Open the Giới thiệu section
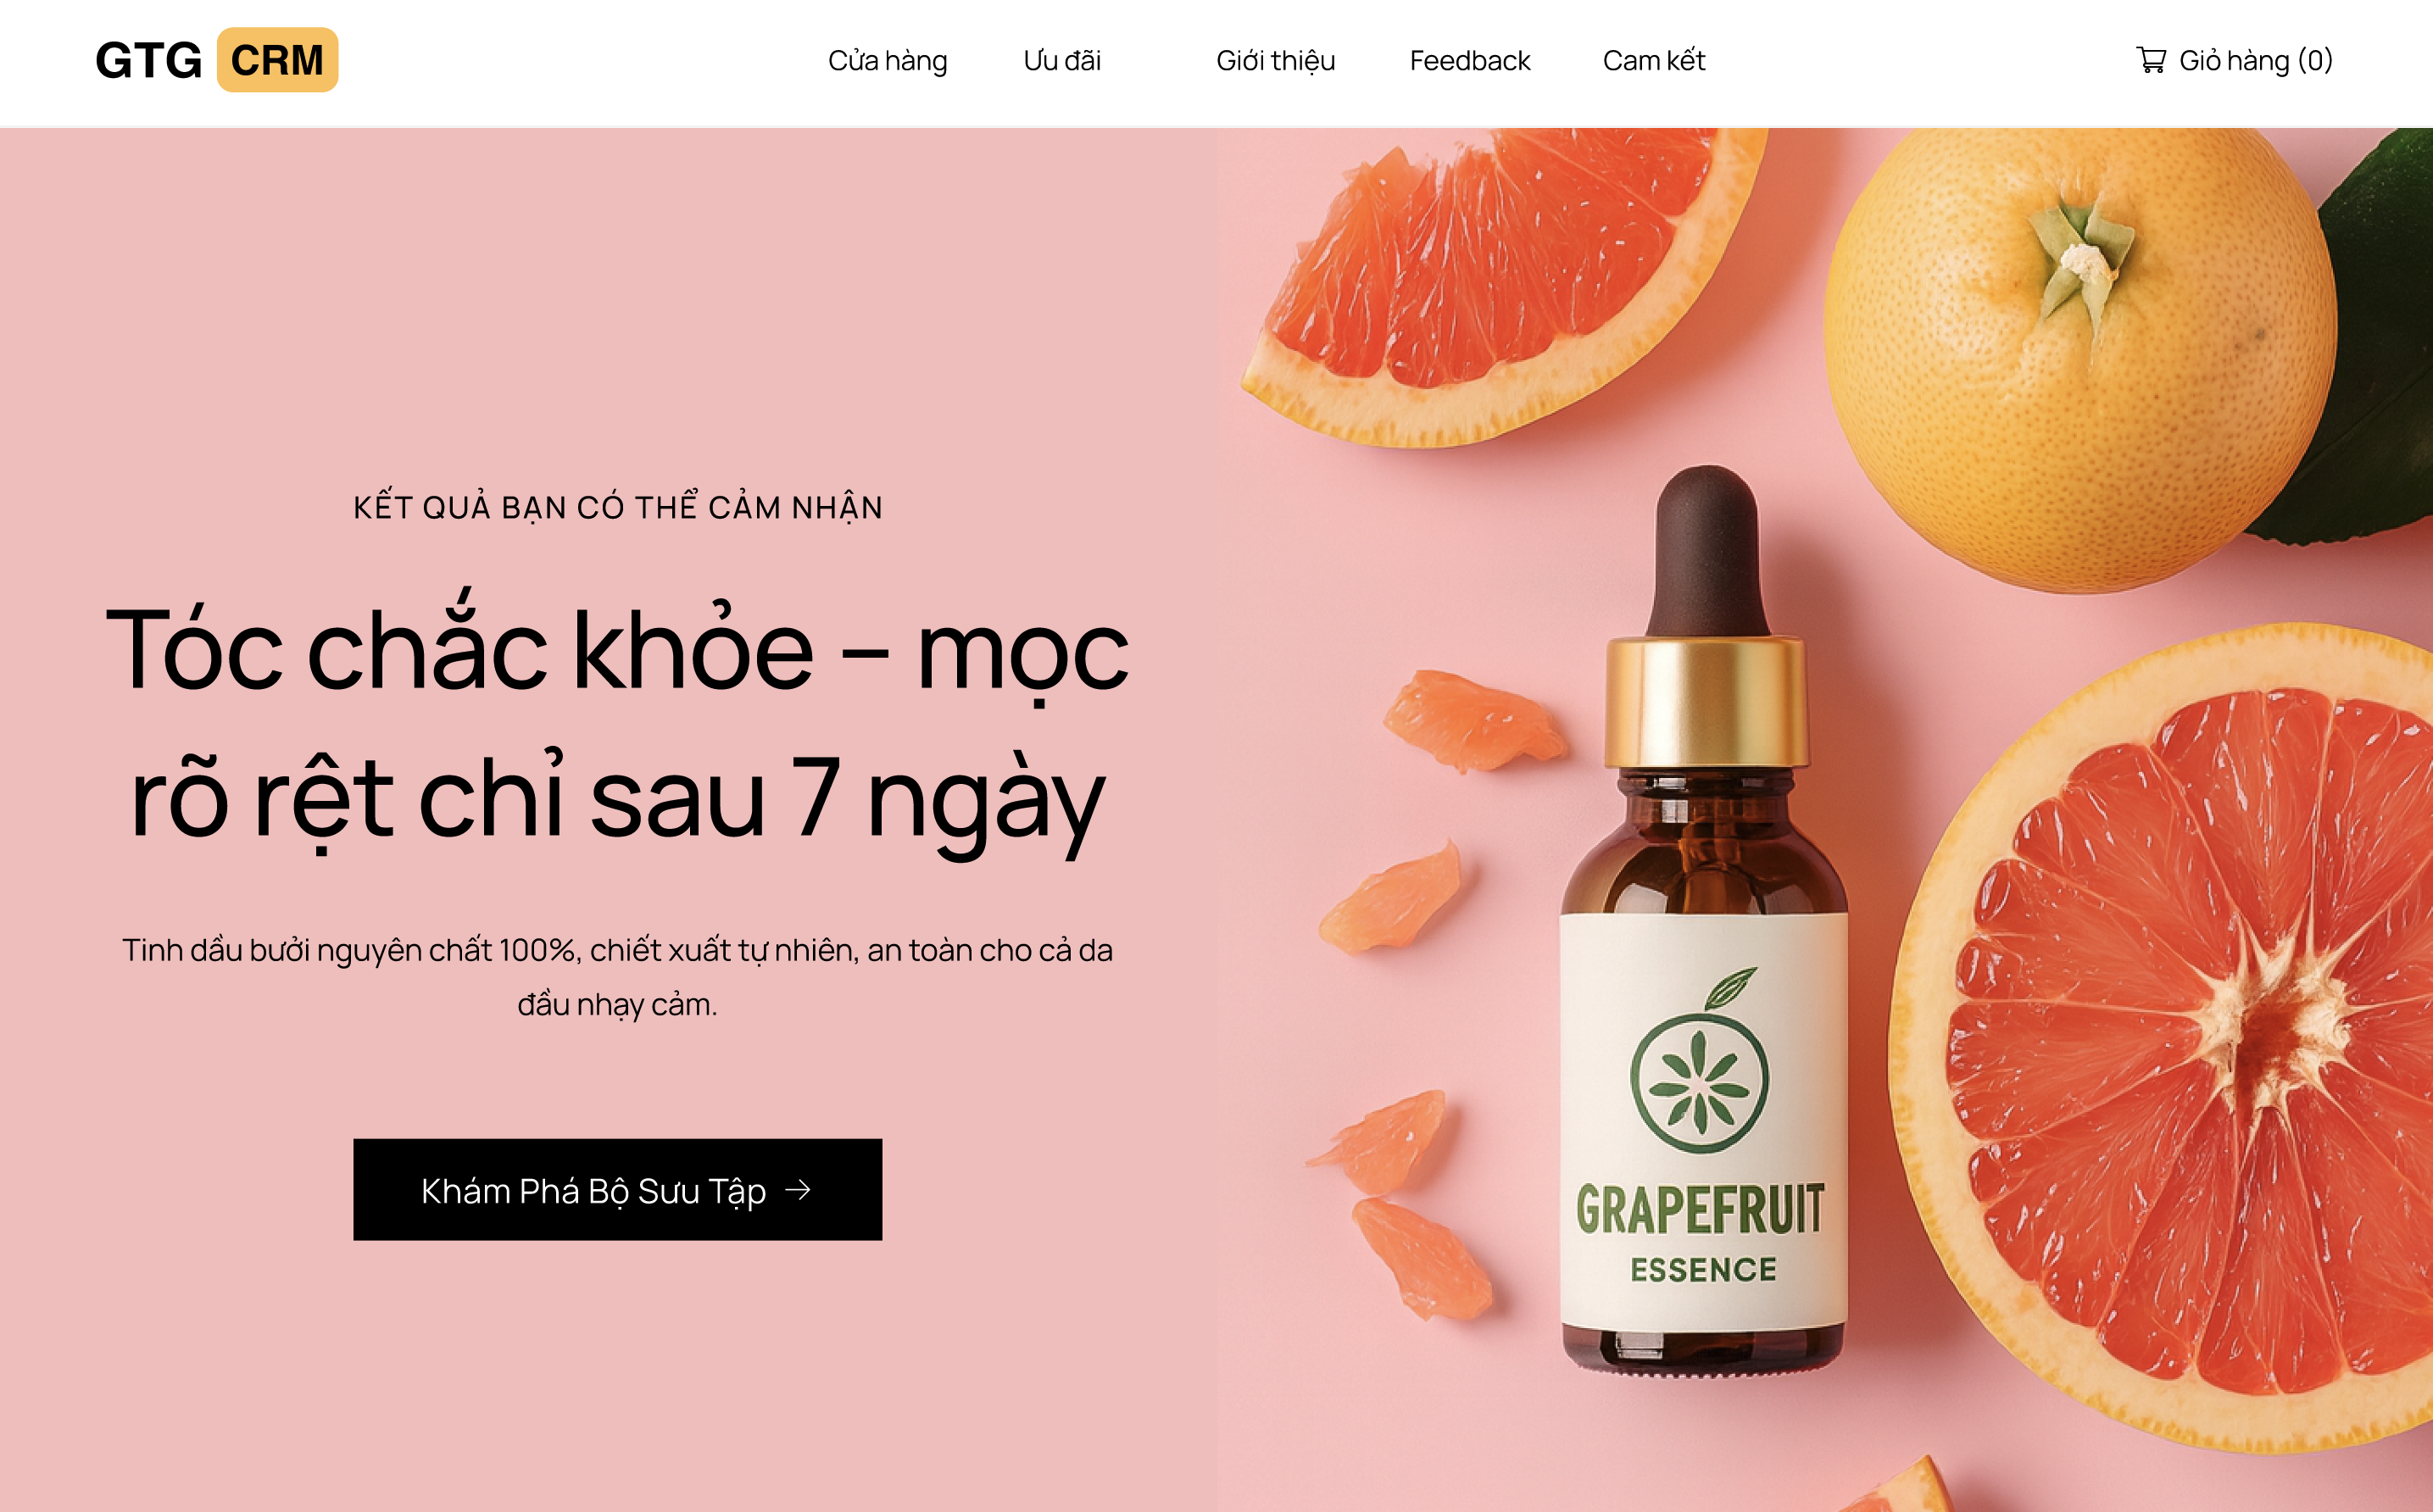The image size is (2433, 1512). 1275,61
